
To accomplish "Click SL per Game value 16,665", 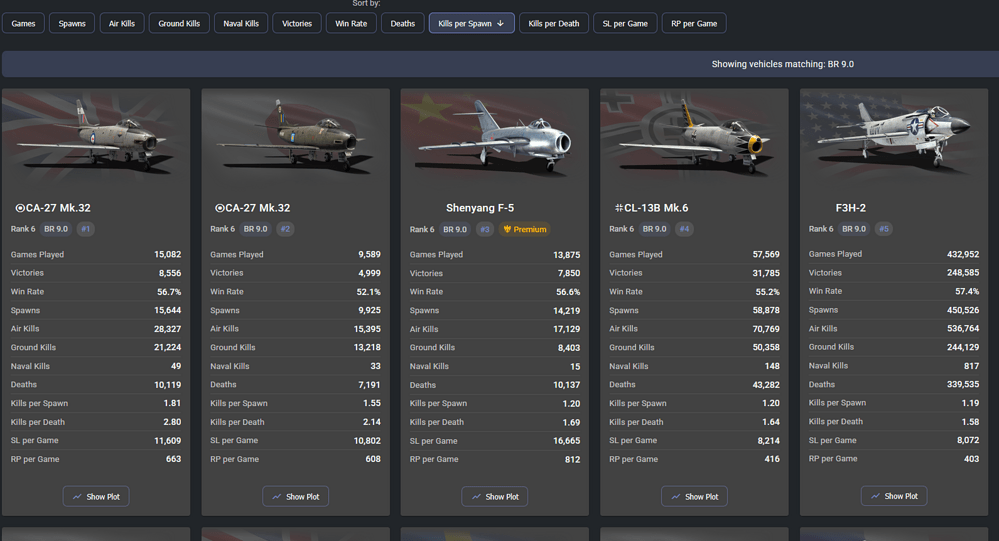I will tap(566, 441).
